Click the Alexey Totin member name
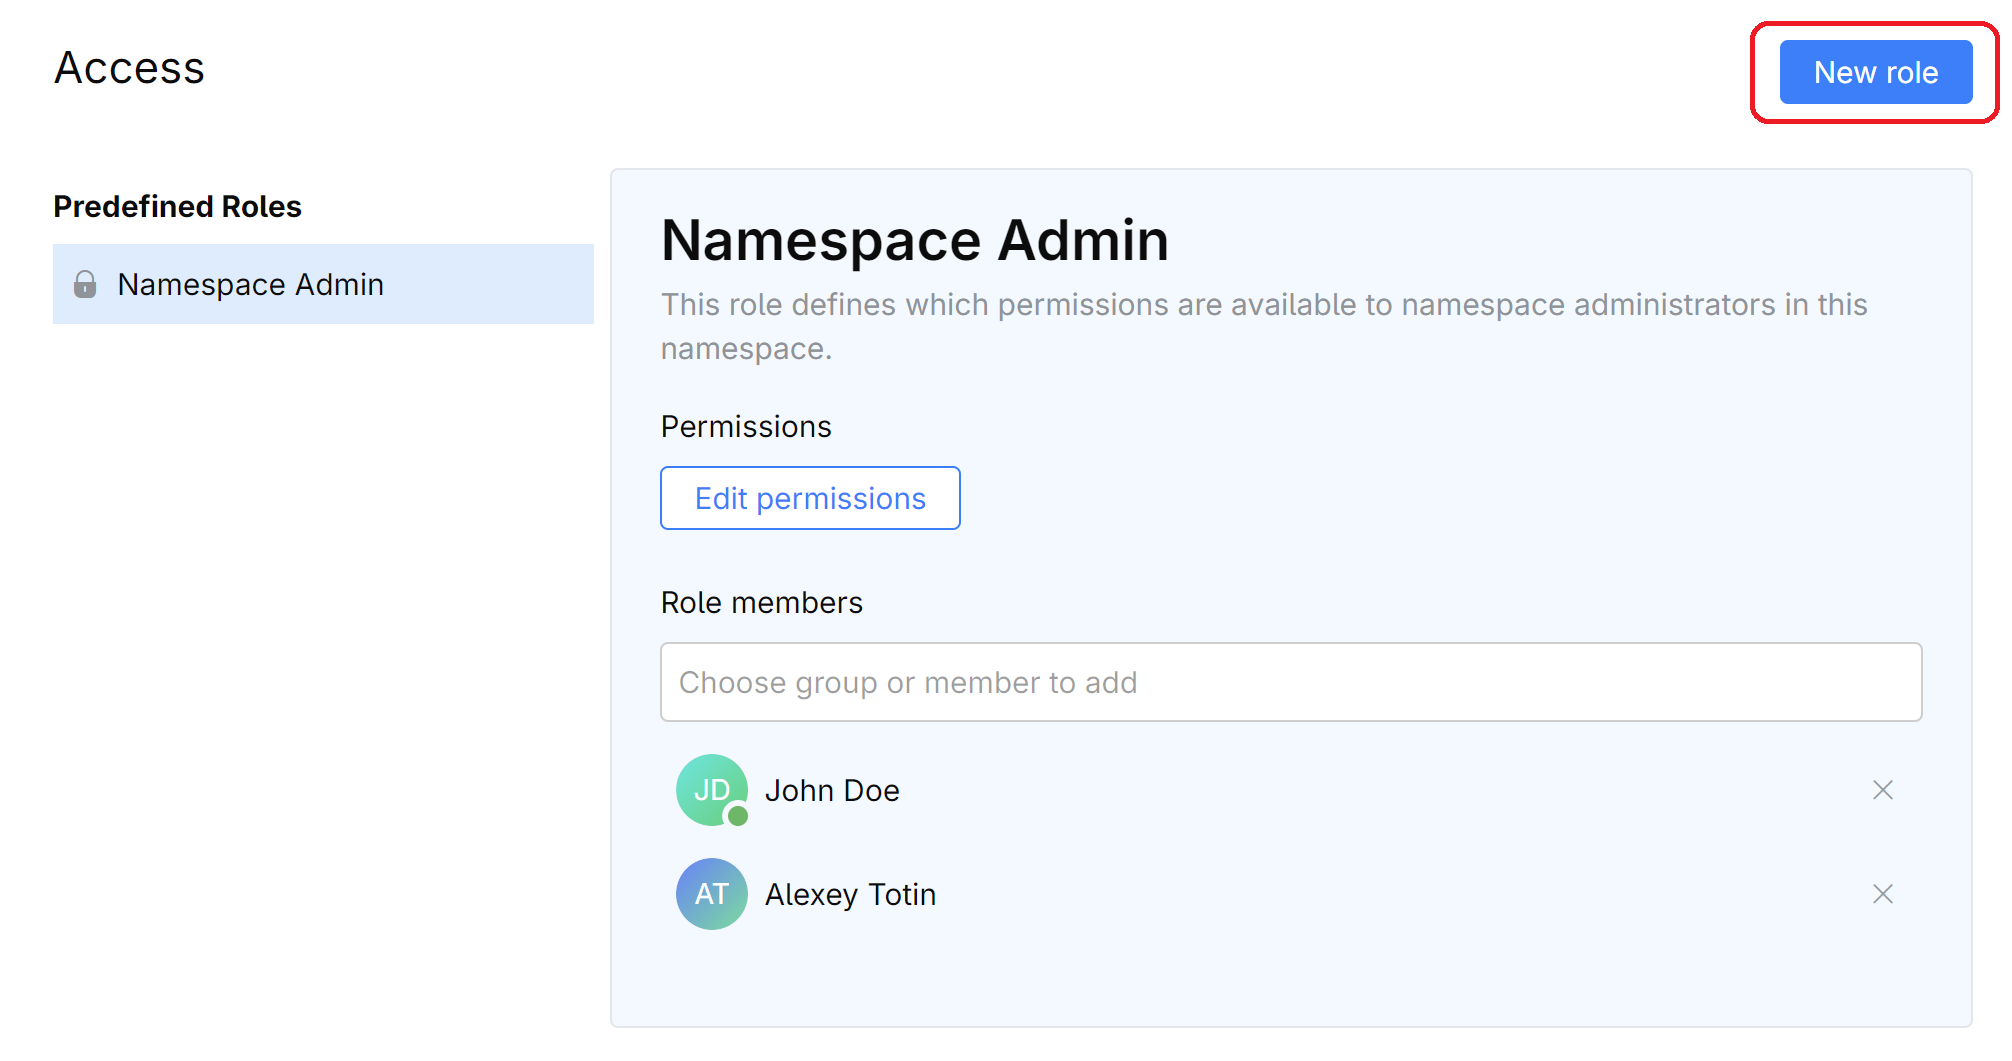Screen dimensions: 2012x1061 point(850,894)
